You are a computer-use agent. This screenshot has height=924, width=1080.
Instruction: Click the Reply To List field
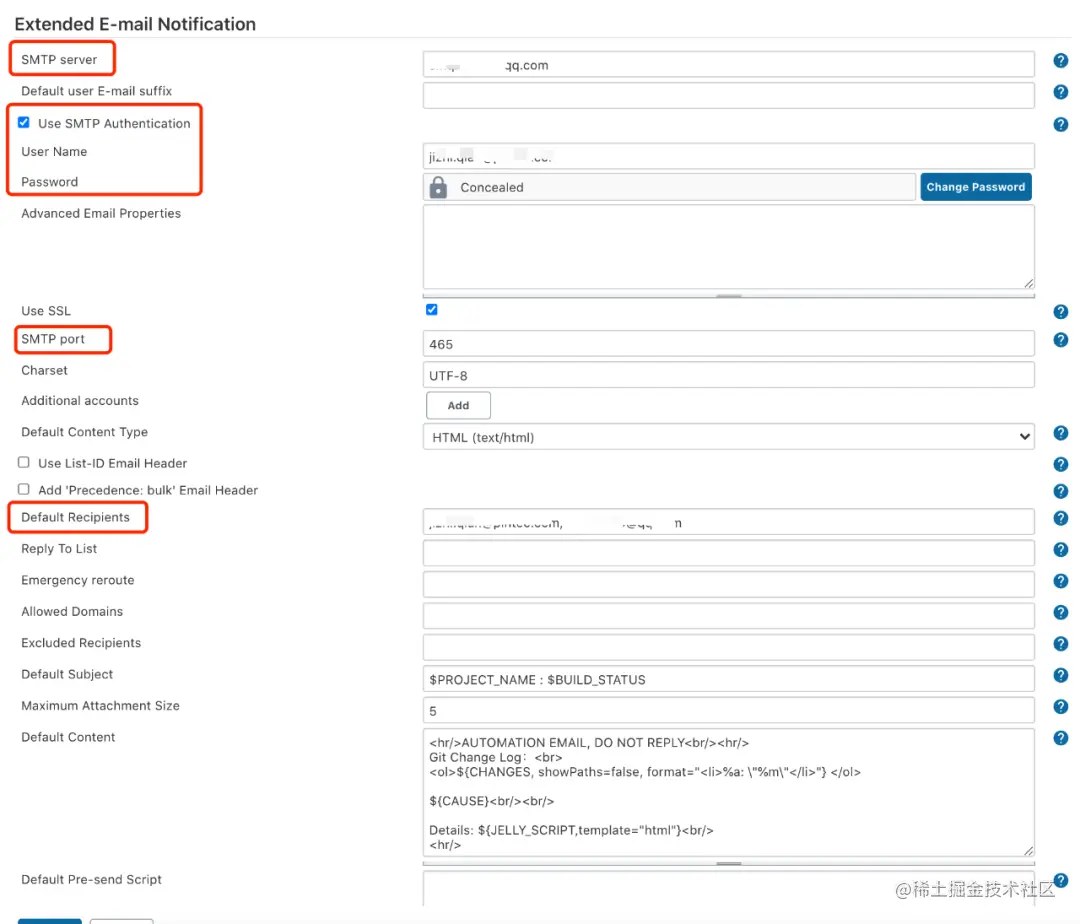tap(729, 554)
